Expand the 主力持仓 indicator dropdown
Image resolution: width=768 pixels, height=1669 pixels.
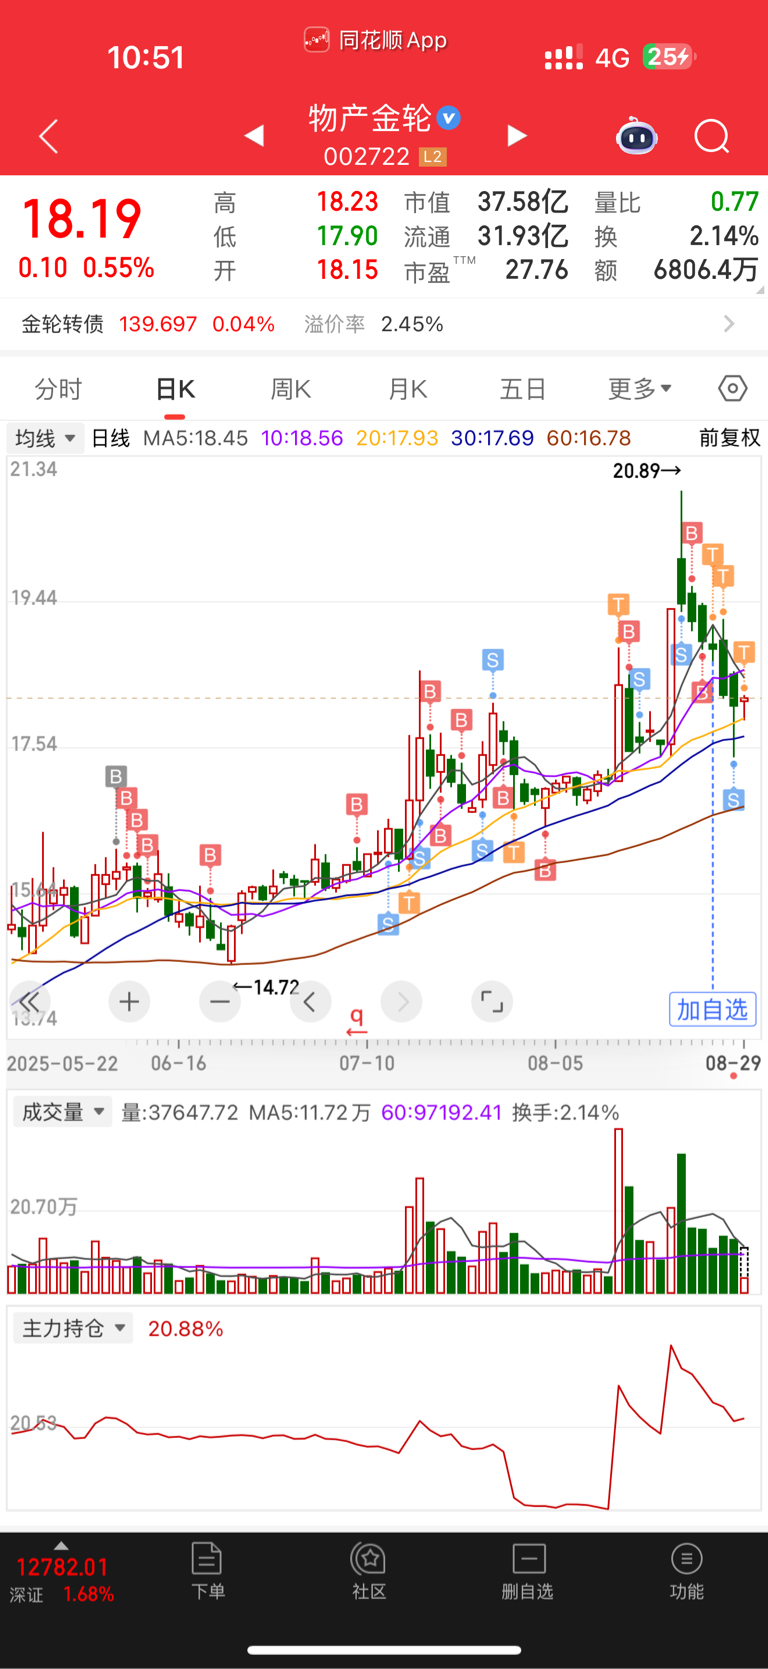[x=73, y=1328]
